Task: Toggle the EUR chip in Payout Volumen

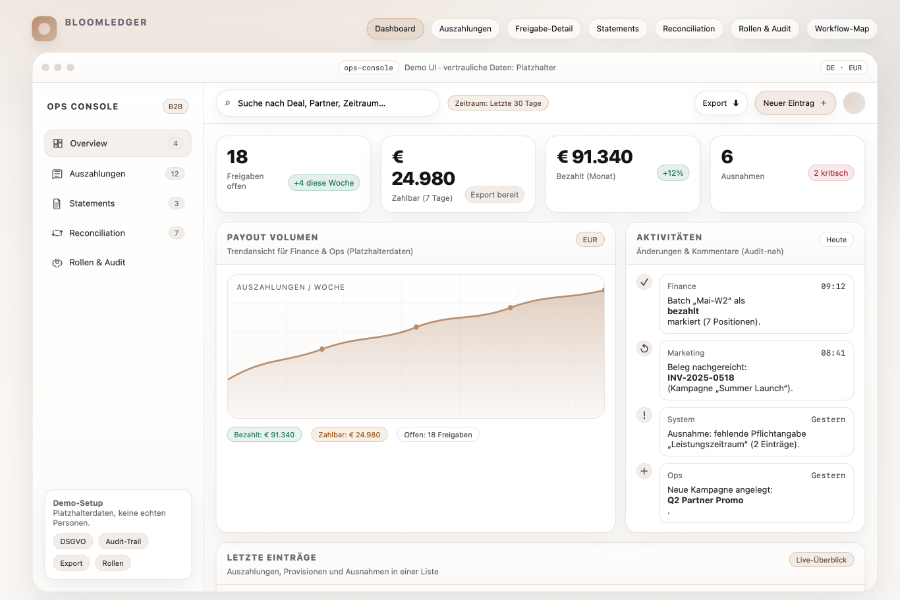Action: point(590,240)
